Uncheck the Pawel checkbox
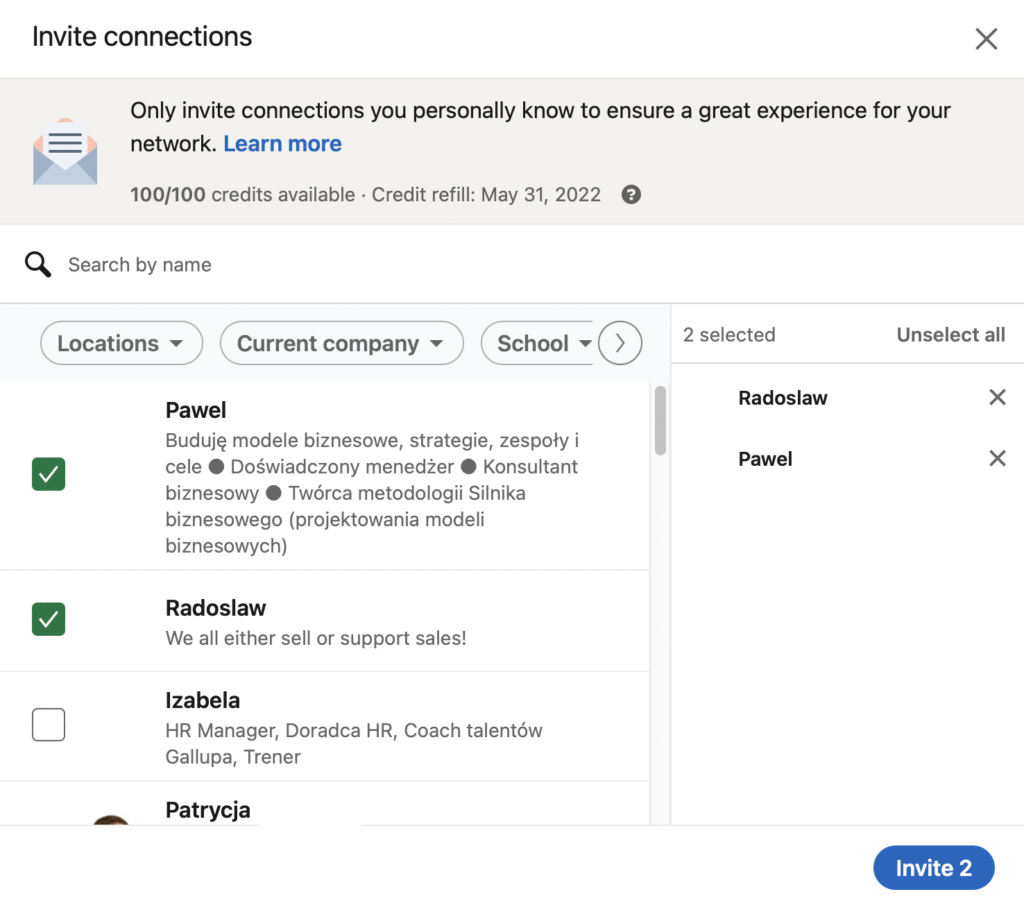This screenshot has width=1024, height=901. pos(49,474)
